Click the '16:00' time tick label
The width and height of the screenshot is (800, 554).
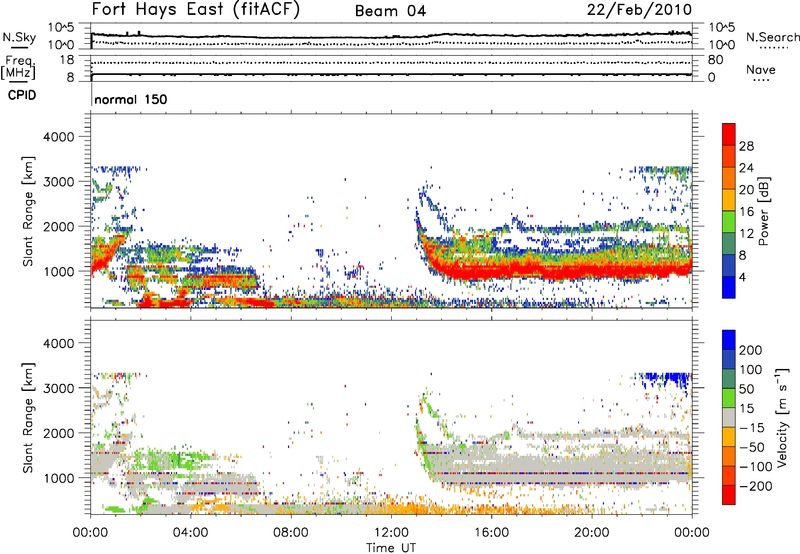click(x=491, y=533)
